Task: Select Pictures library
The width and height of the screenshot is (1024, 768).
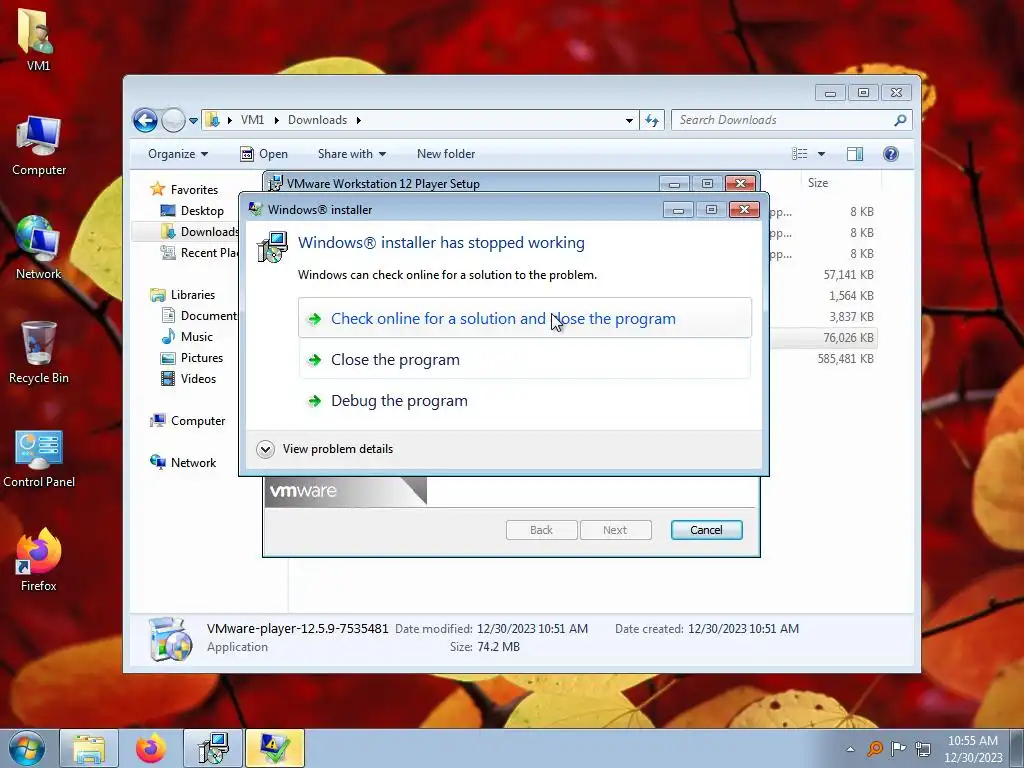Action: click(x=192, y=358)
